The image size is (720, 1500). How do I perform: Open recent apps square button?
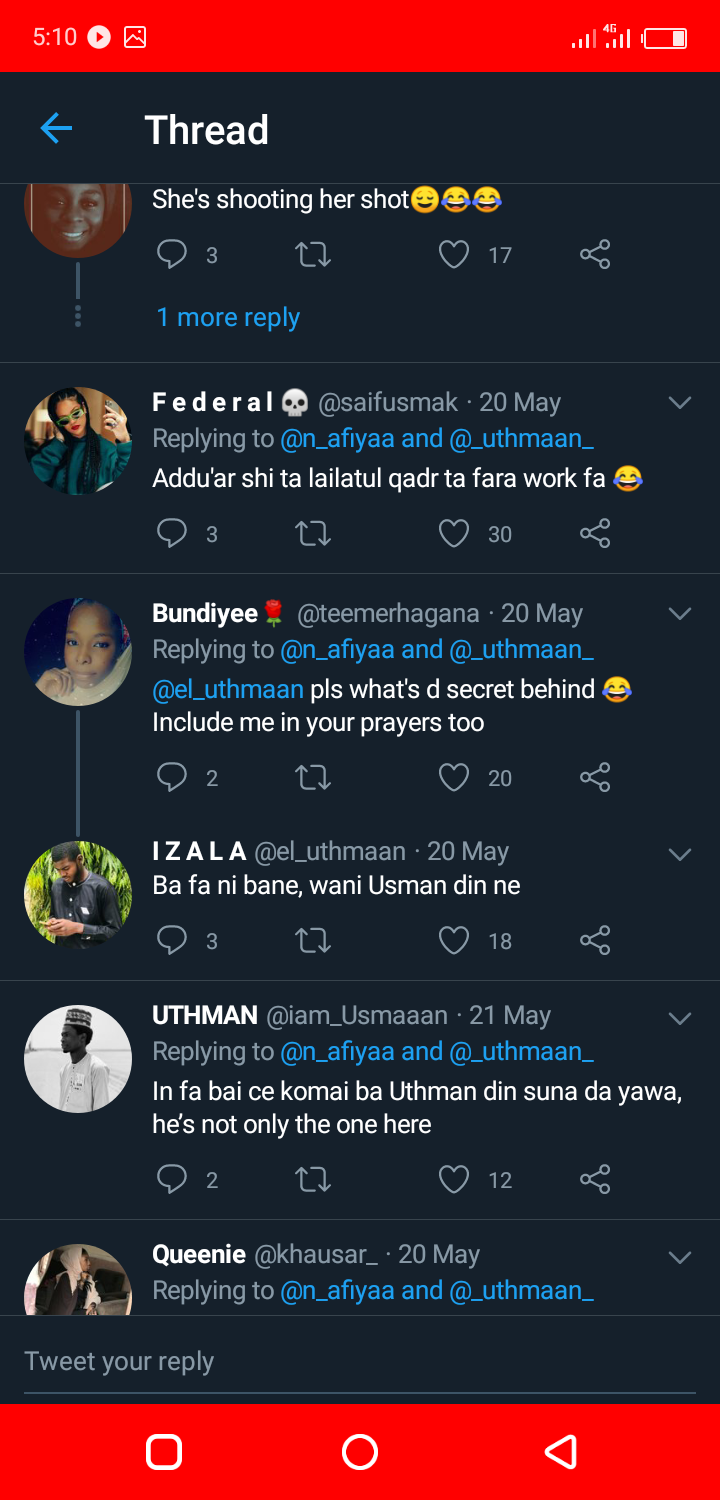point(164,1452)
